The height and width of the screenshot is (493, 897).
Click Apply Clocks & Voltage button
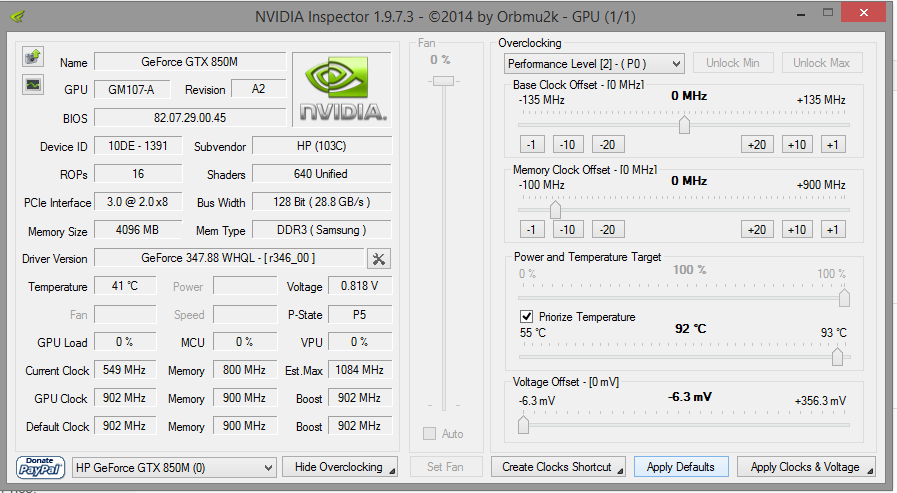(x=805, y=467)
